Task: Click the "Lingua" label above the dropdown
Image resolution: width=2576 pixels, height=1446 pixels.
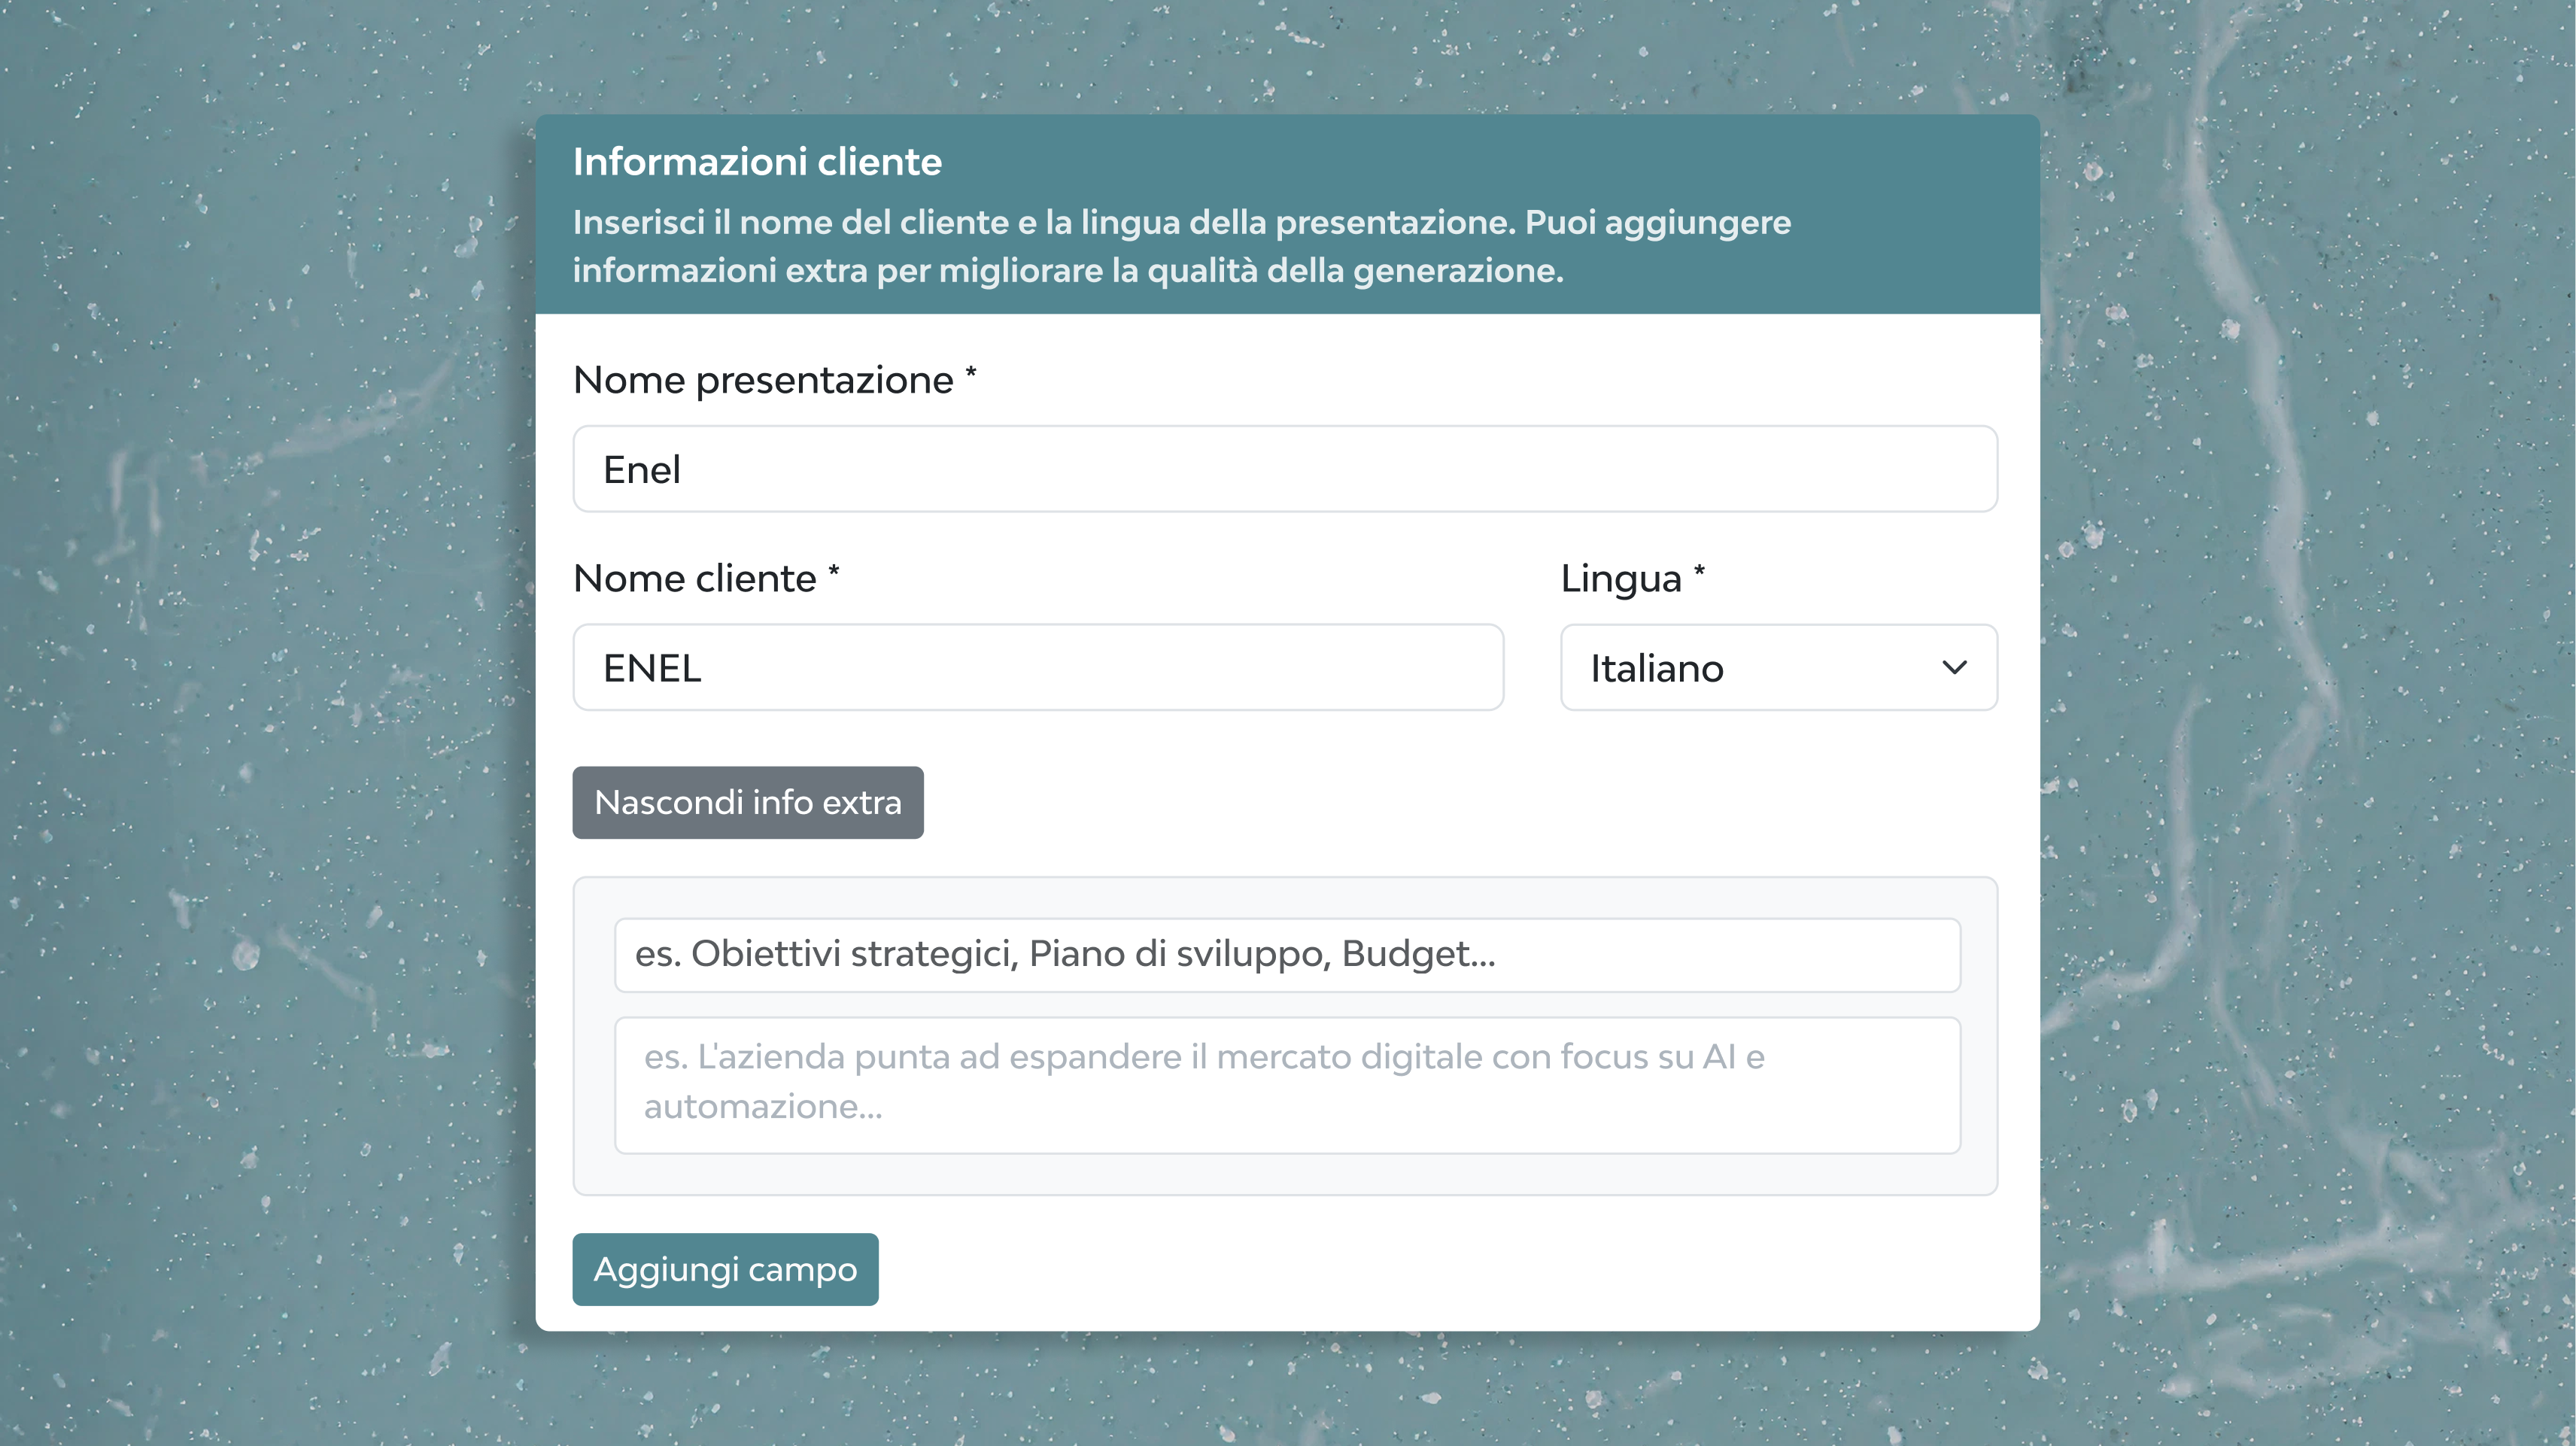Action: pyautogui.click(x=1619, y=577)
